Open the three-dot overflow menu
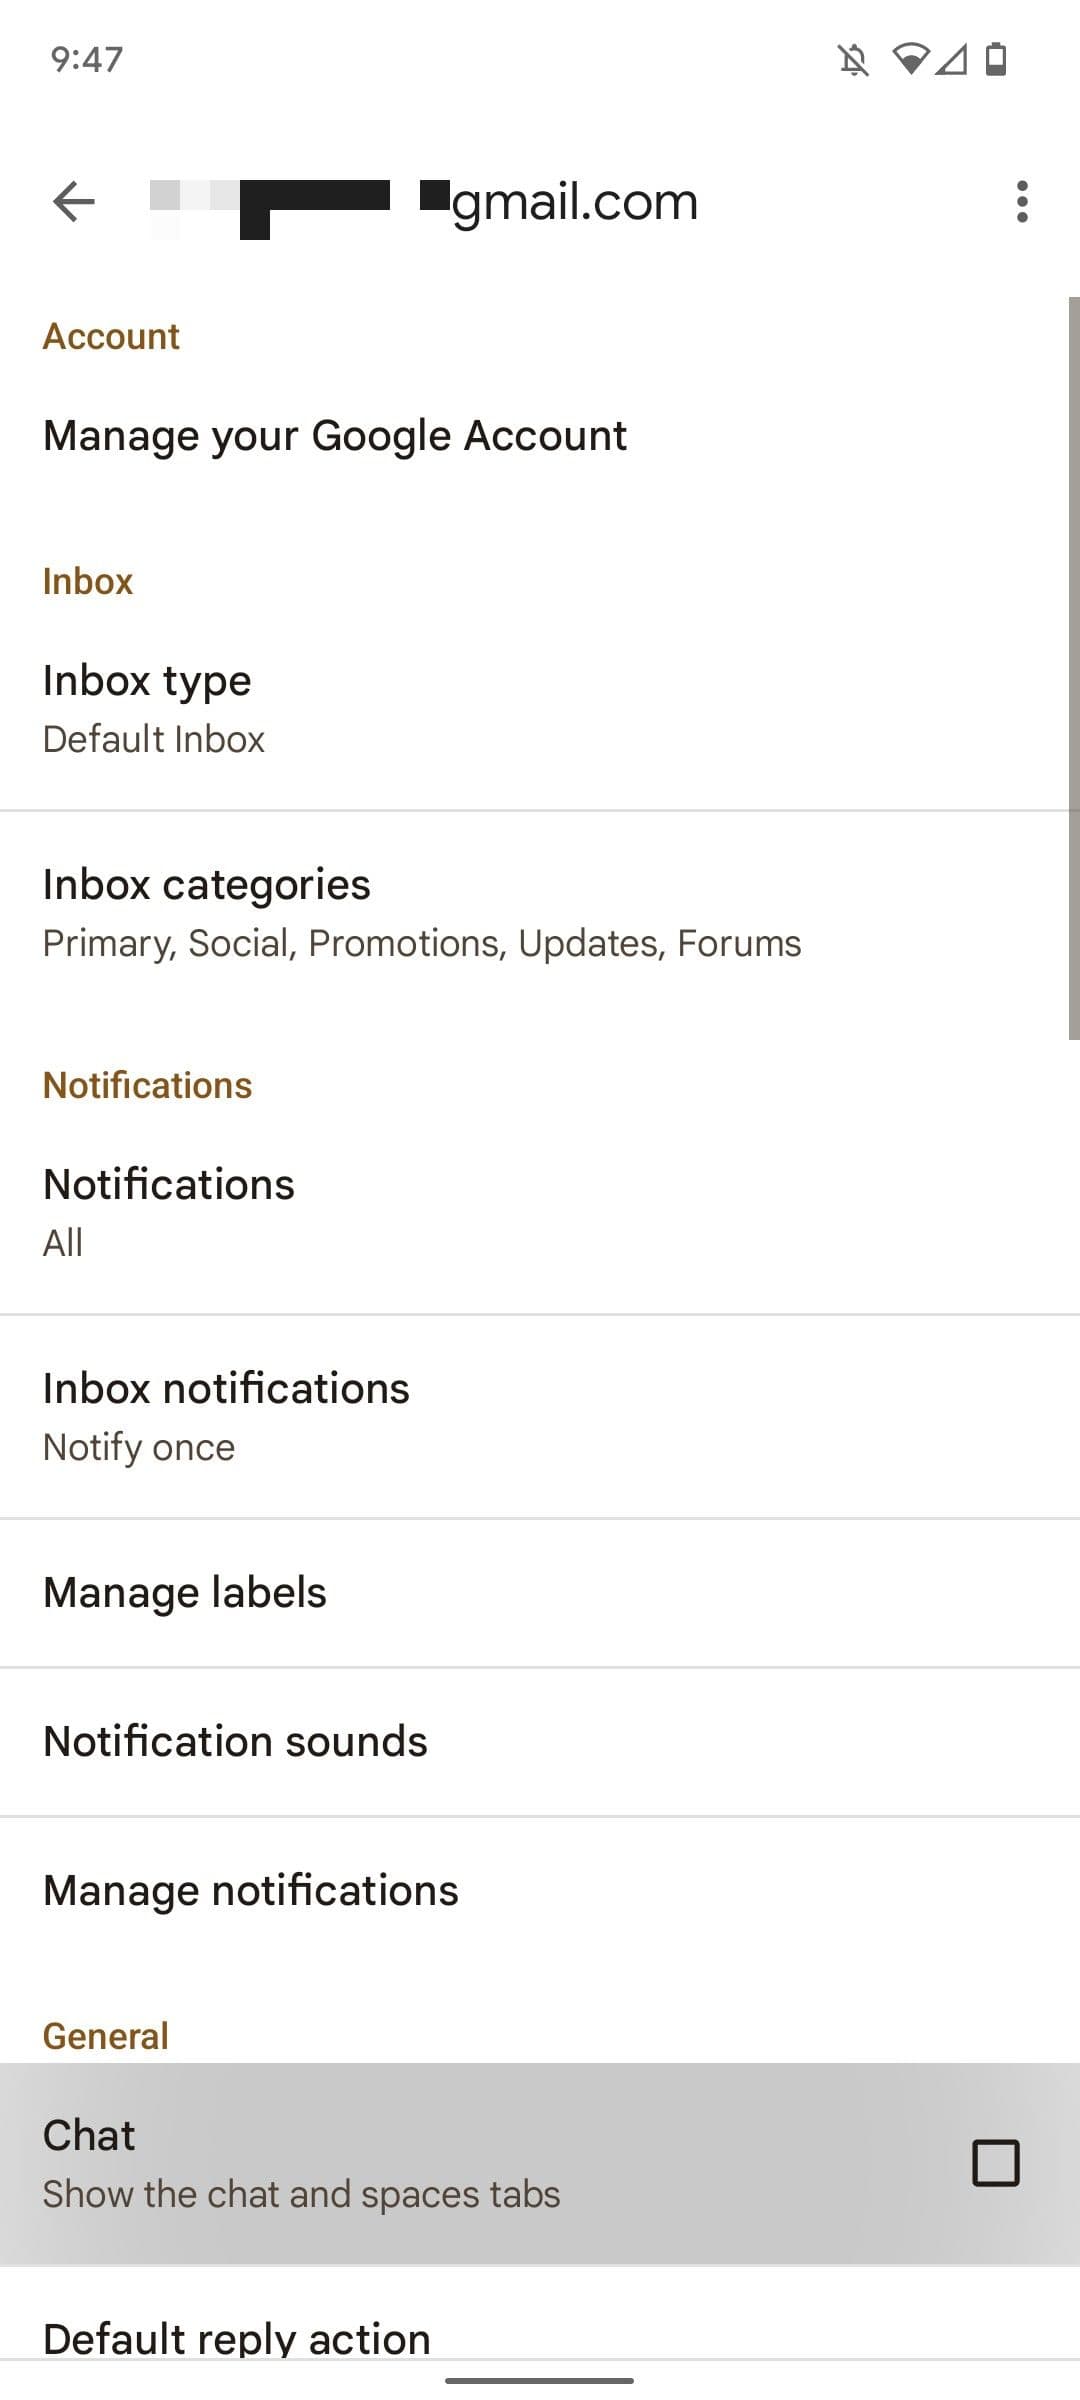This screenshot has width=1080, height=2400. (x=1021, y=202)
